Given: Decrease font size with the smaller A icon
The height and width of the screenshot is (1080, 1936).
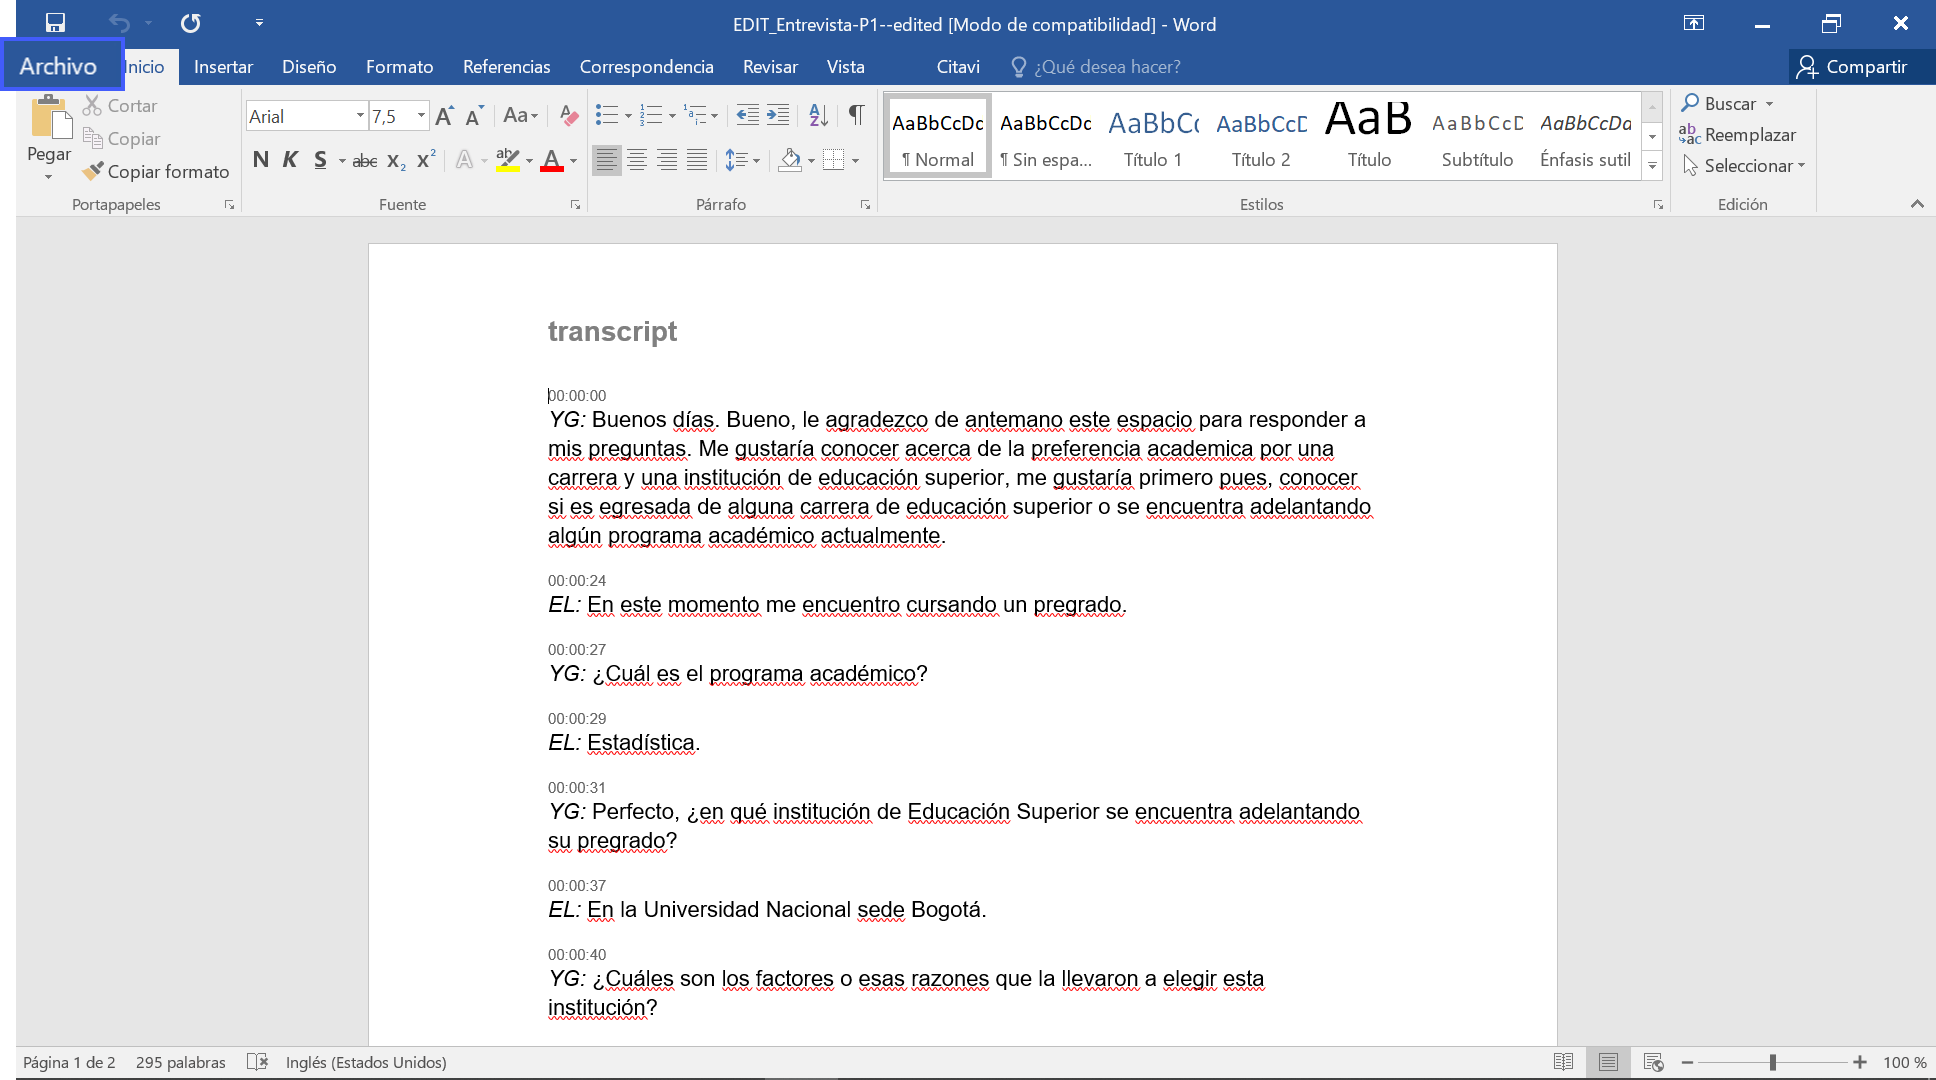Looking at the screenshot, I should (474, 116).
